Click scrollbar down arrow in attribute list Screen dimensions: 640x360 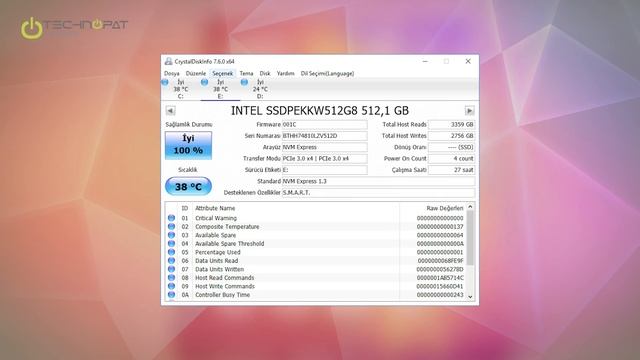click(470, 297)
